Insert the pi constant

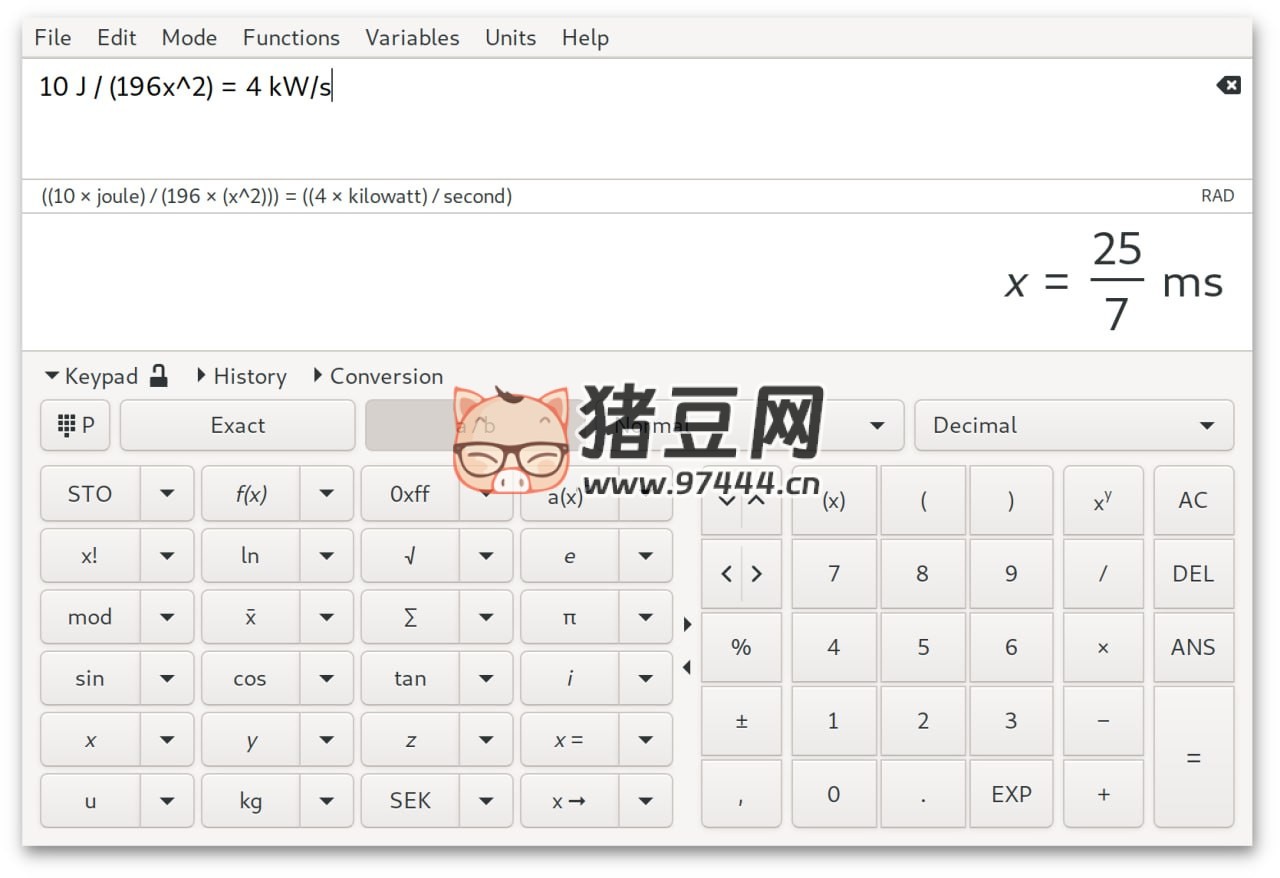(569, 617)
